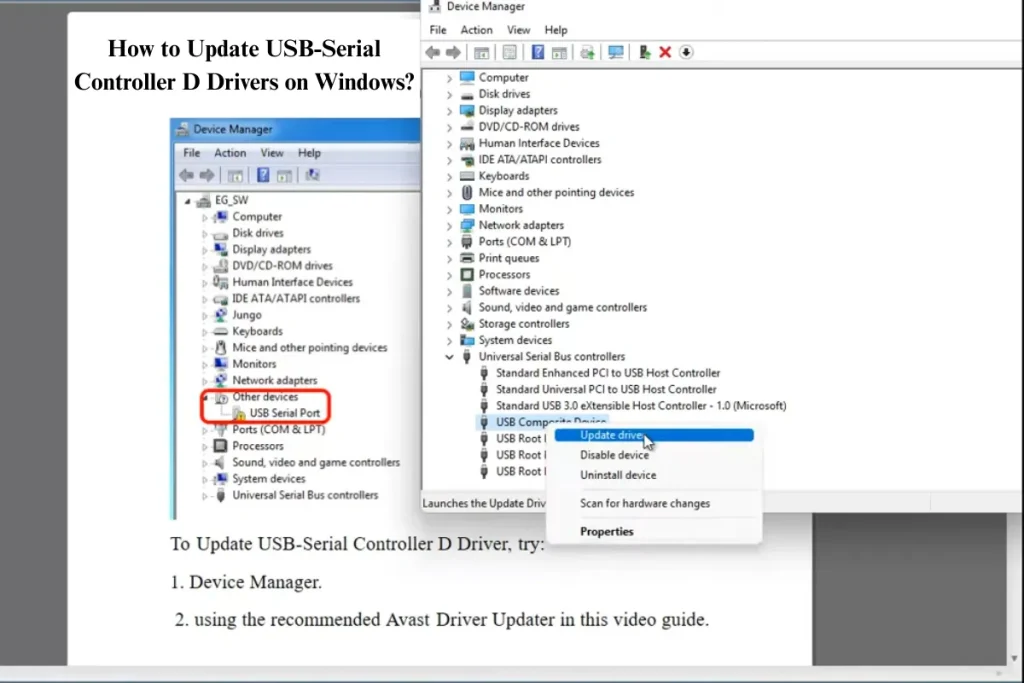Click the Monitors category icon in right window

[467, 208]
